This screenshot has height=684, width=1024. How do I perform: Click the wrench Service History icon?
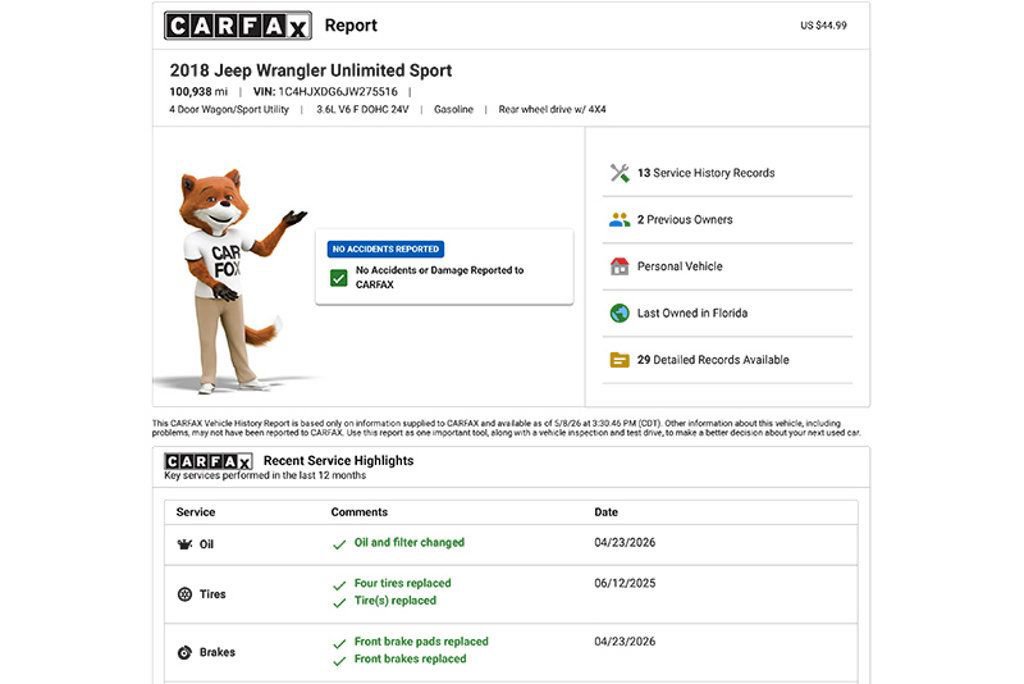(619, 173)
